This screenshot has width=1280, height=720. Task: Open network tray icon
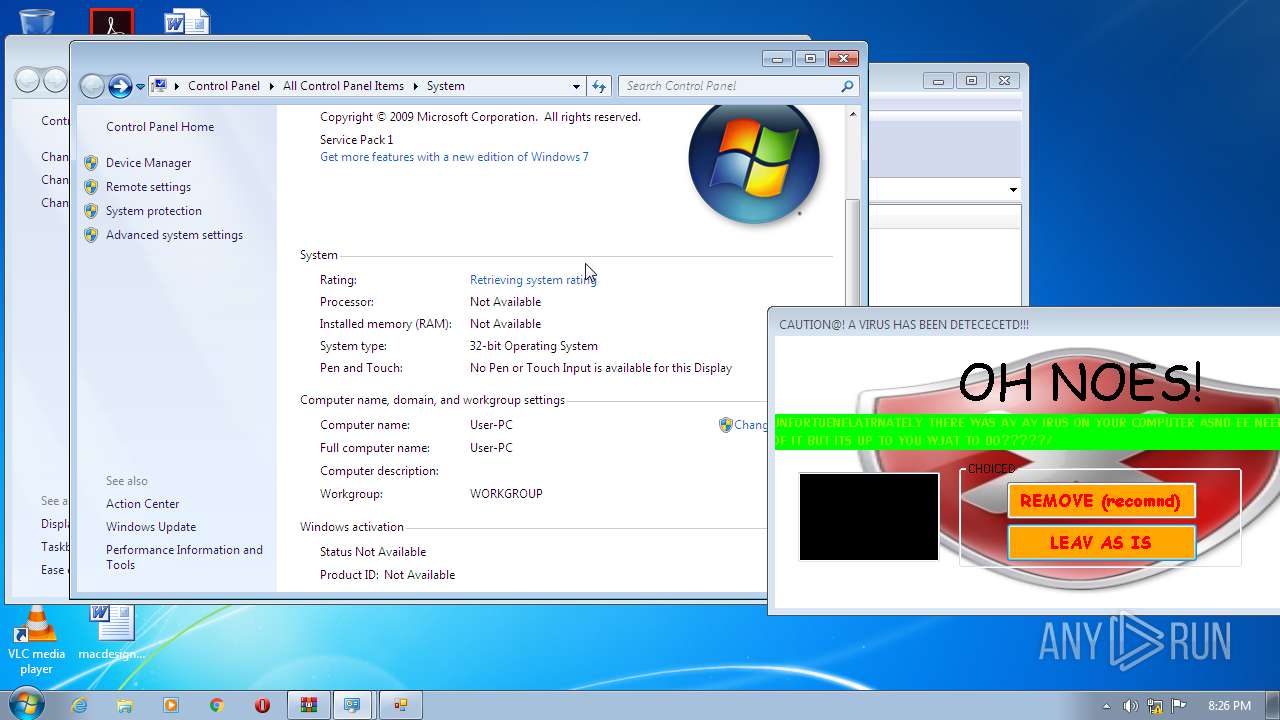point(1155,706)
